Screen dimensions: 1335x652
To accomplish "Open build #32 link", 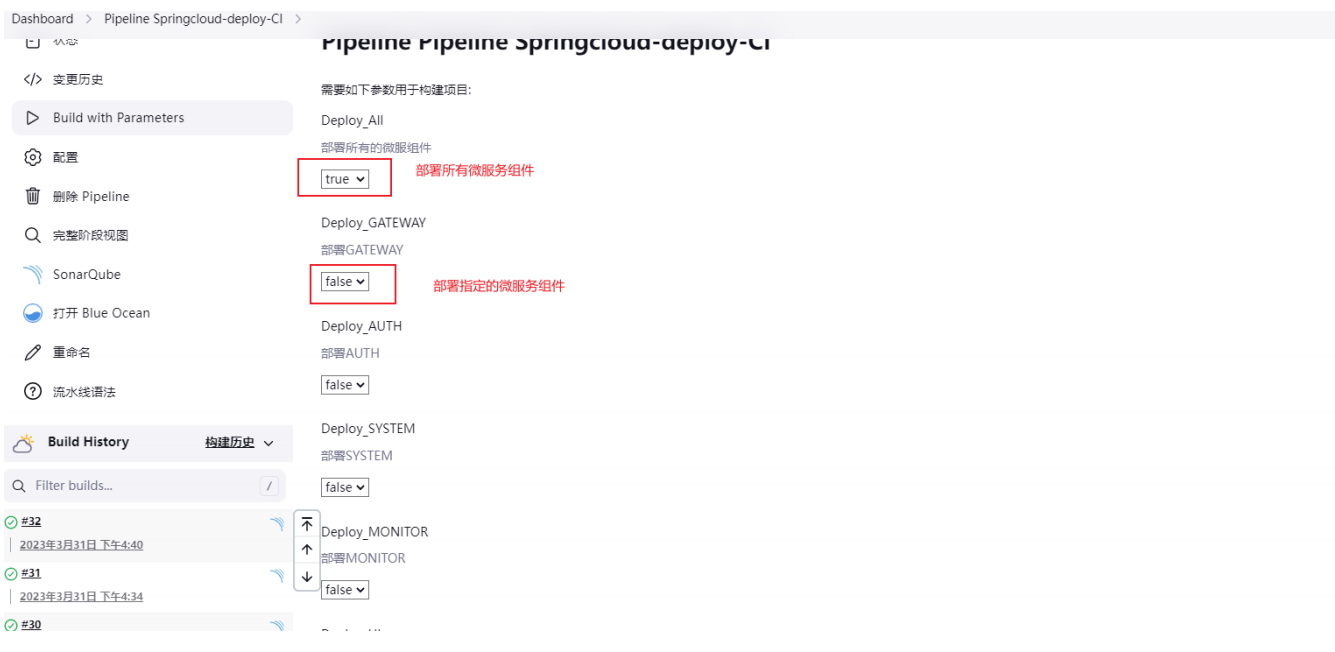I will [31, 521].
